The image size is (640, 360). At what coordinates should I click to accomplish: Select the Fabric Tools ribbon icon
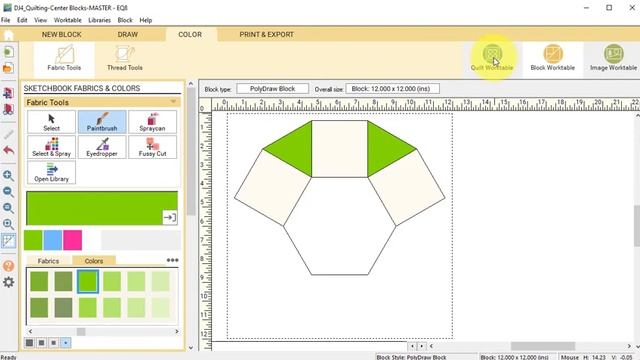point(64,59)
